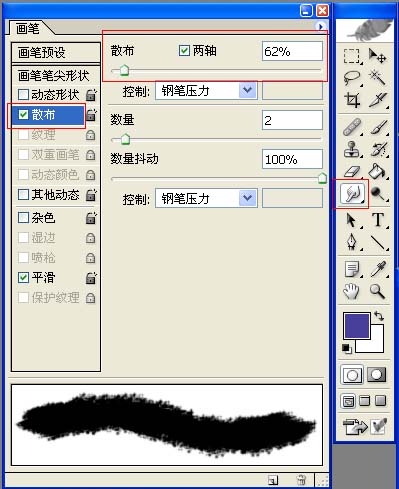399x489 pixels.
Task: Select the Magic Wand tool
Action: 378,77
